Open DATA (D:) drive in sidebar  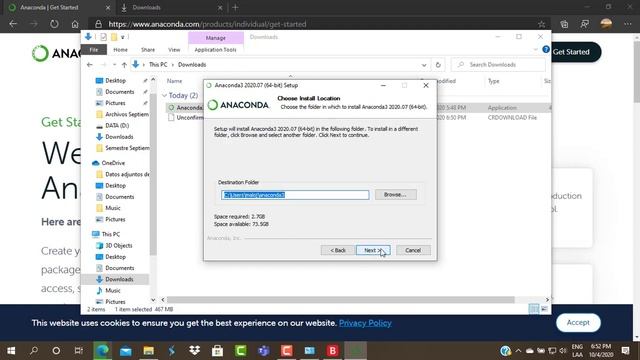[117, 126]
